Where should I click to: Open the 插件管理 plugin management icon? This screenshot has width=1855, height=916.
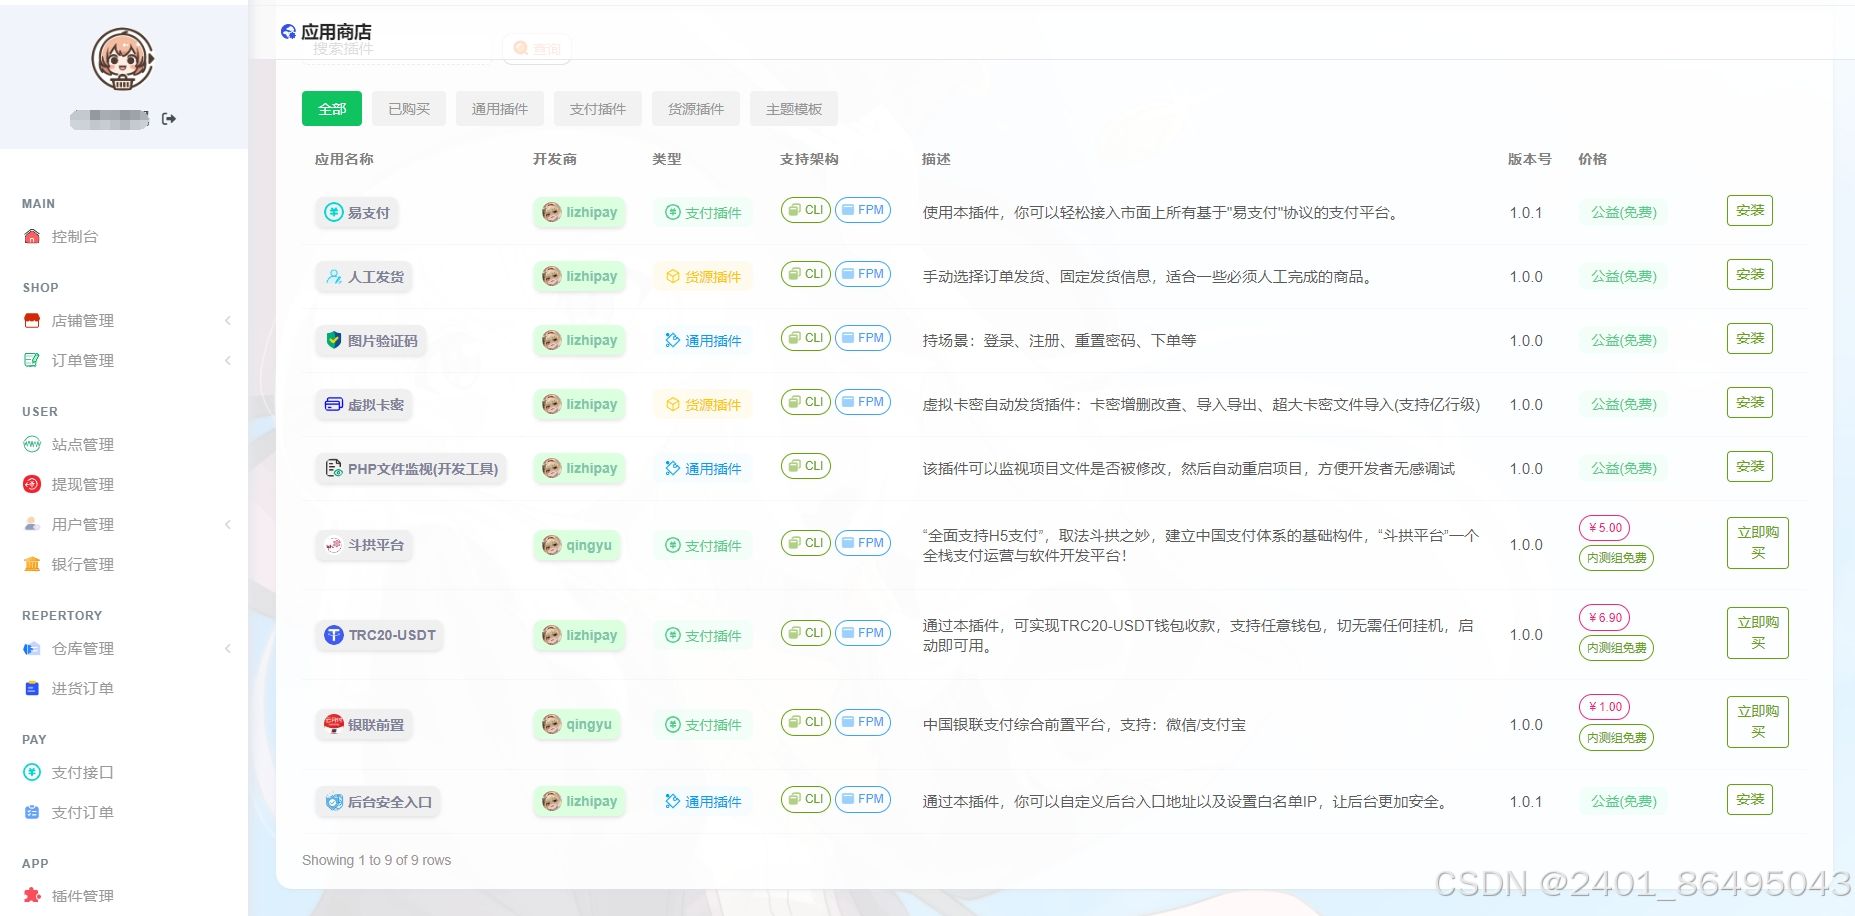(31, 896)
